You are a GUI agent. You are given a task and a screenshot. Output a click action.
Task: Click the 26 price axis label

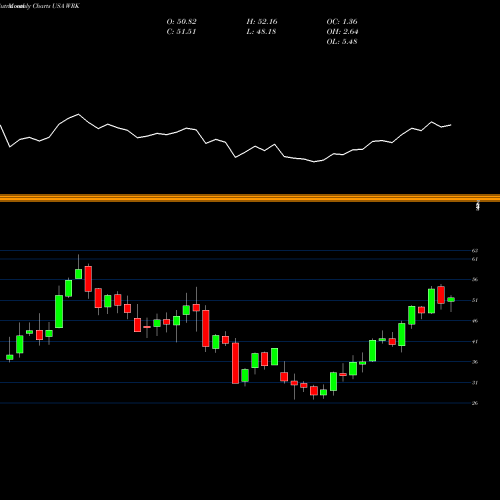(475, 403)
